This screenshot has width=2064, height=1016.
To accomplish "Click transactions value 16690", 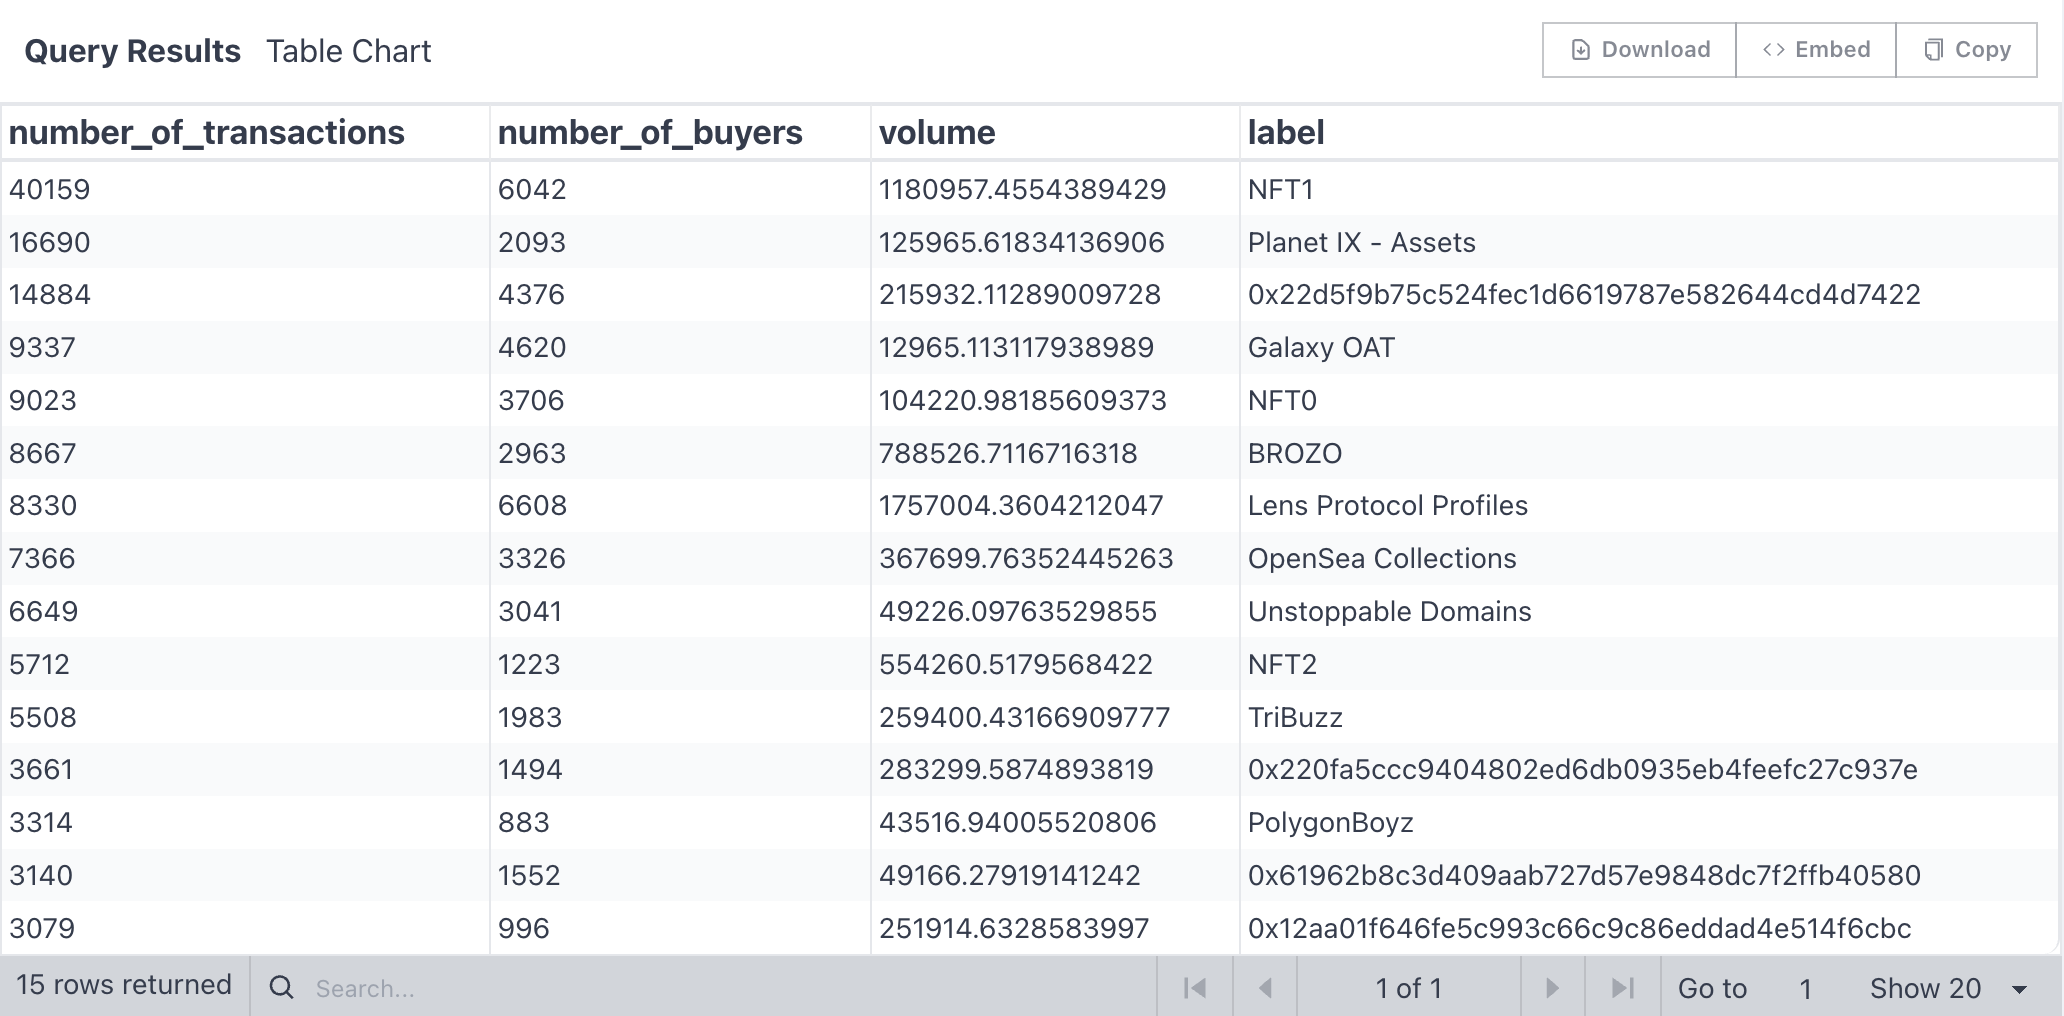I will 49,242.
